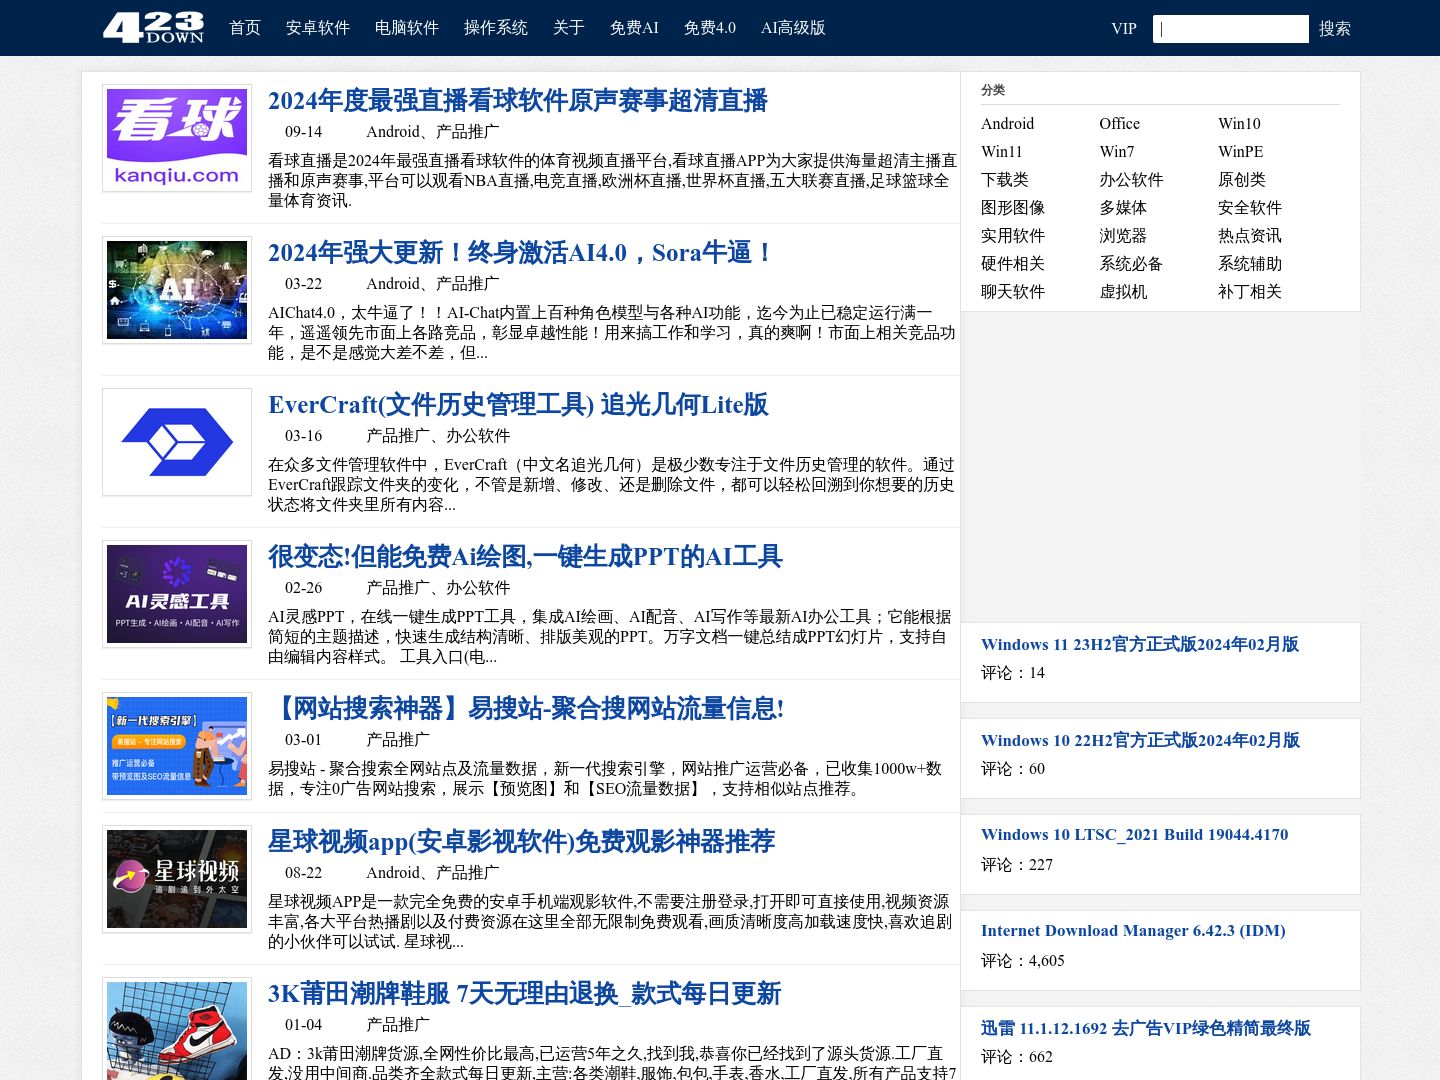Select the 多媒体 category
This screenshot has height=1080, width=1440.
click(1123, 208)
